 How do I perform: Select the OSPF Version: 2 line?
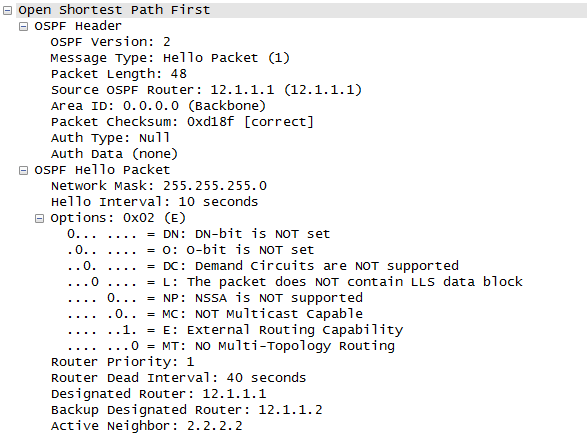(110, 42)
